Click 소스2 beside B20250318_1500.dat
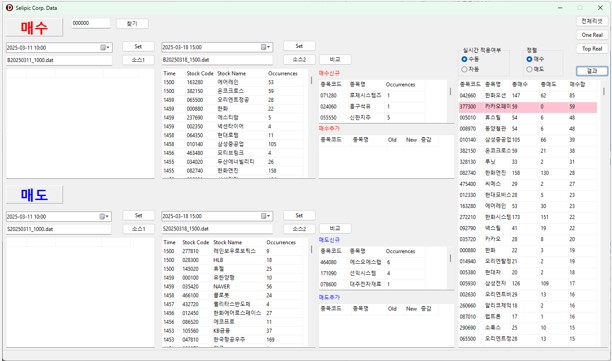 (299, 59)
